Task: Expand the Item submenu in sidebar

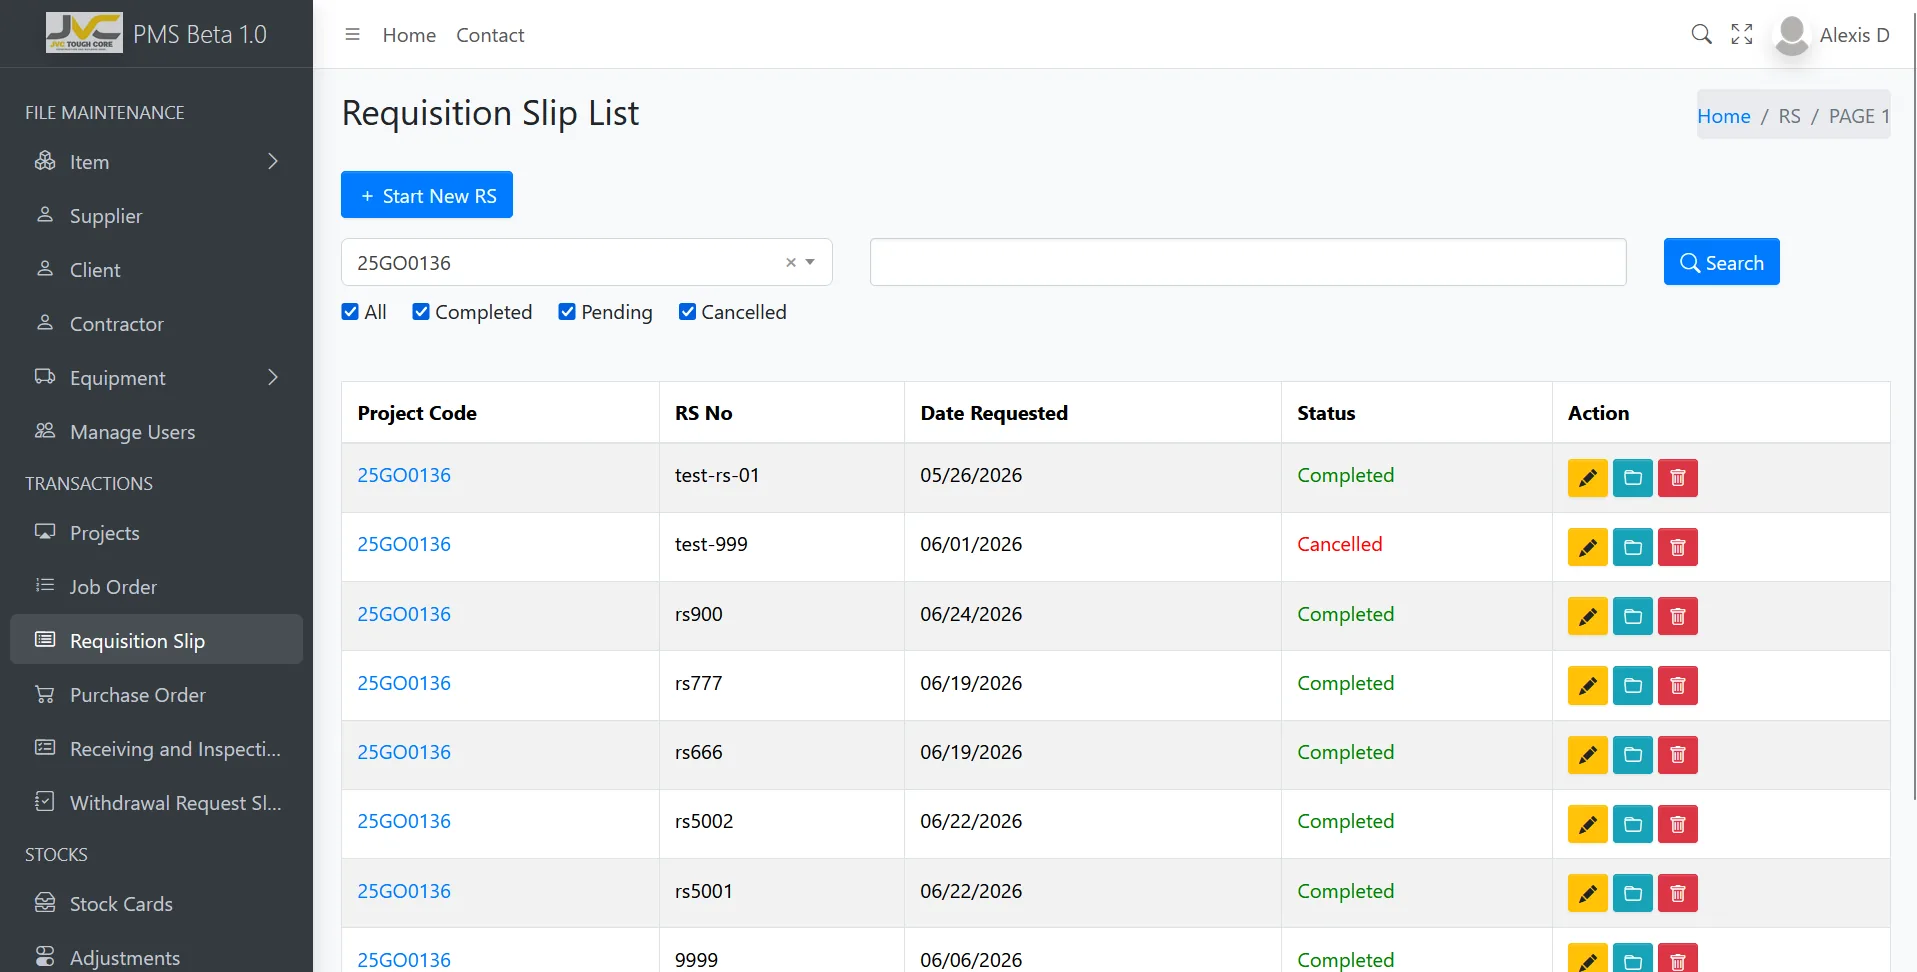Action: 156,162
